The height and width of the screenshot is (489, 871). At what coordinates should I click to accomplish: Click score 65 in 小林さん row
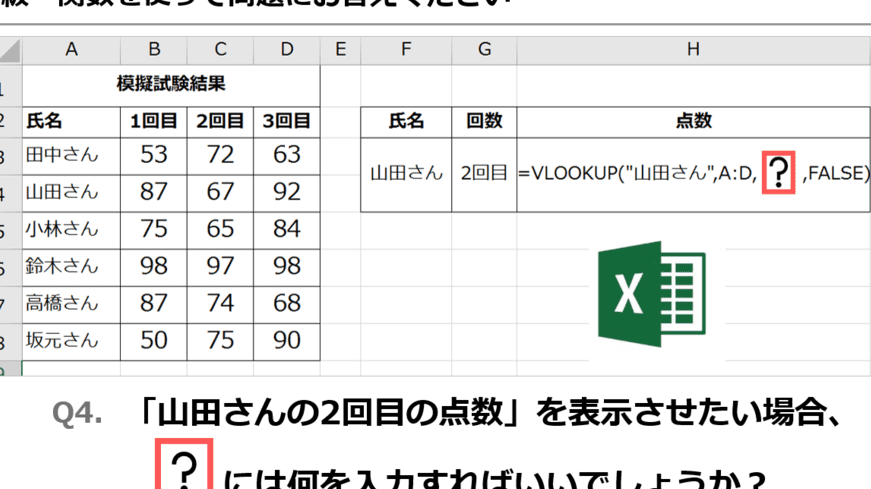click(x=220, y=231)
